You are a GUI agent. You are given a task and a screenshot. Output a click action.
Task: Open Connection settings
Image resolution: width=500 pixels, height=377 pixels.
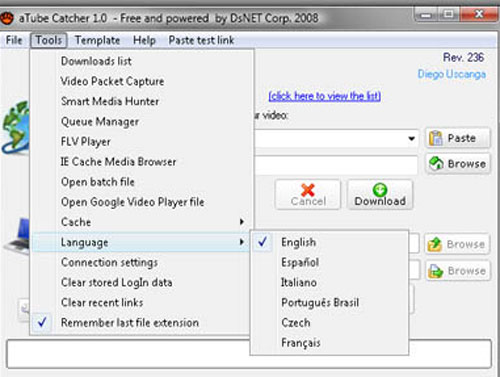[141, 262]
